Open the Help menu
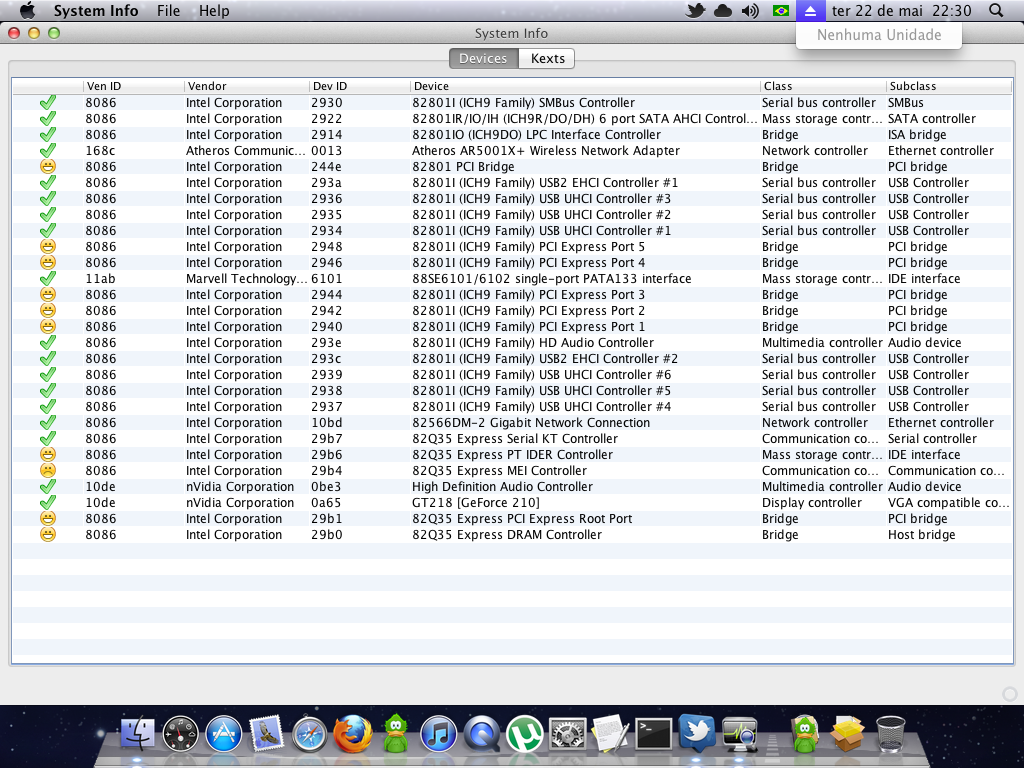1024x768 pixels. tap(214, 11)
